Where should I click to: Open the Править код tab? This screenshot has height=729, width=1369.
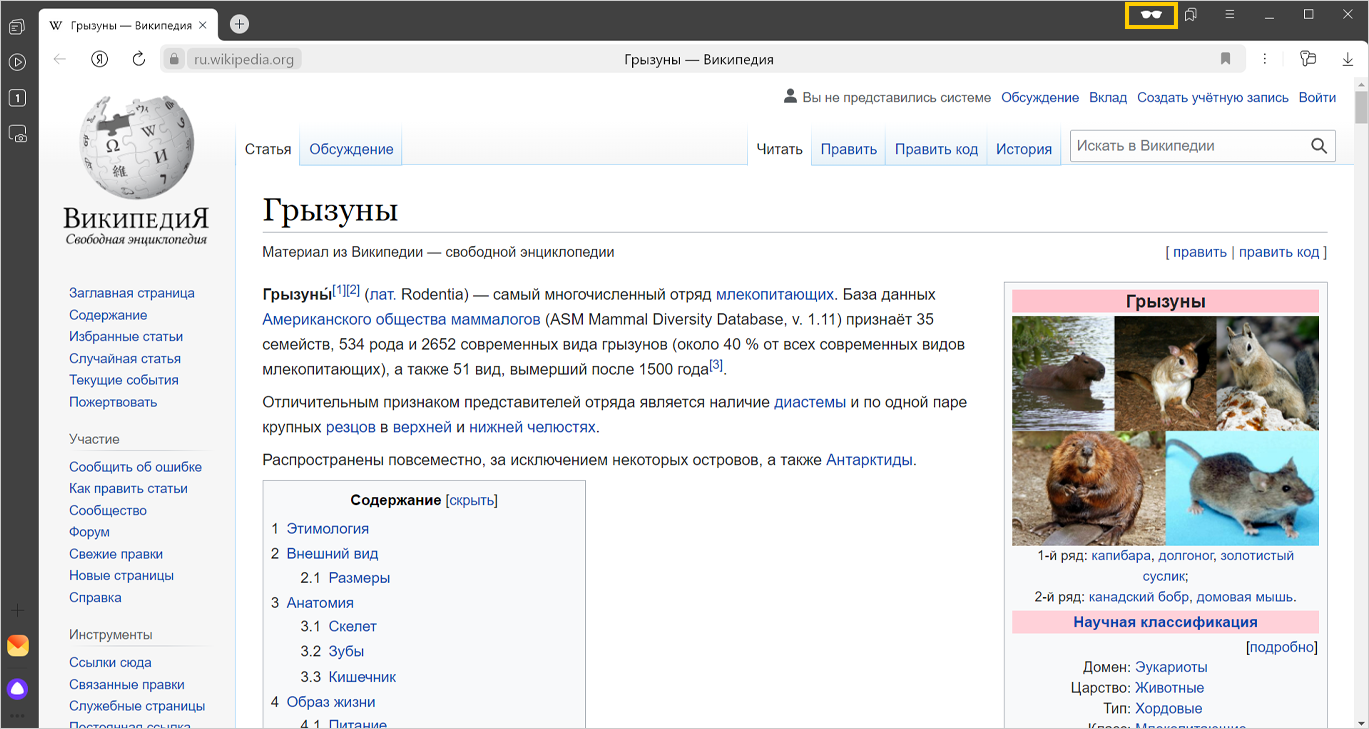[x=936, y=149]
